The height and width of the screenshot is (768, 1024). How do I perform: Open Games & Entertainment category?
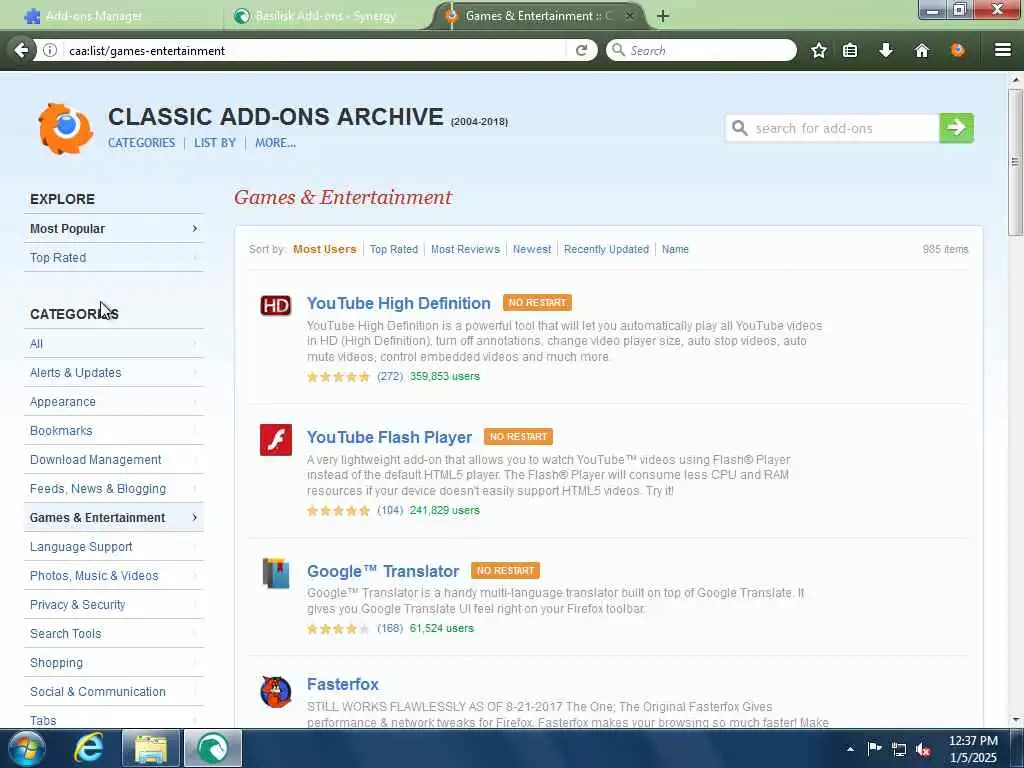tap(114, 517)
